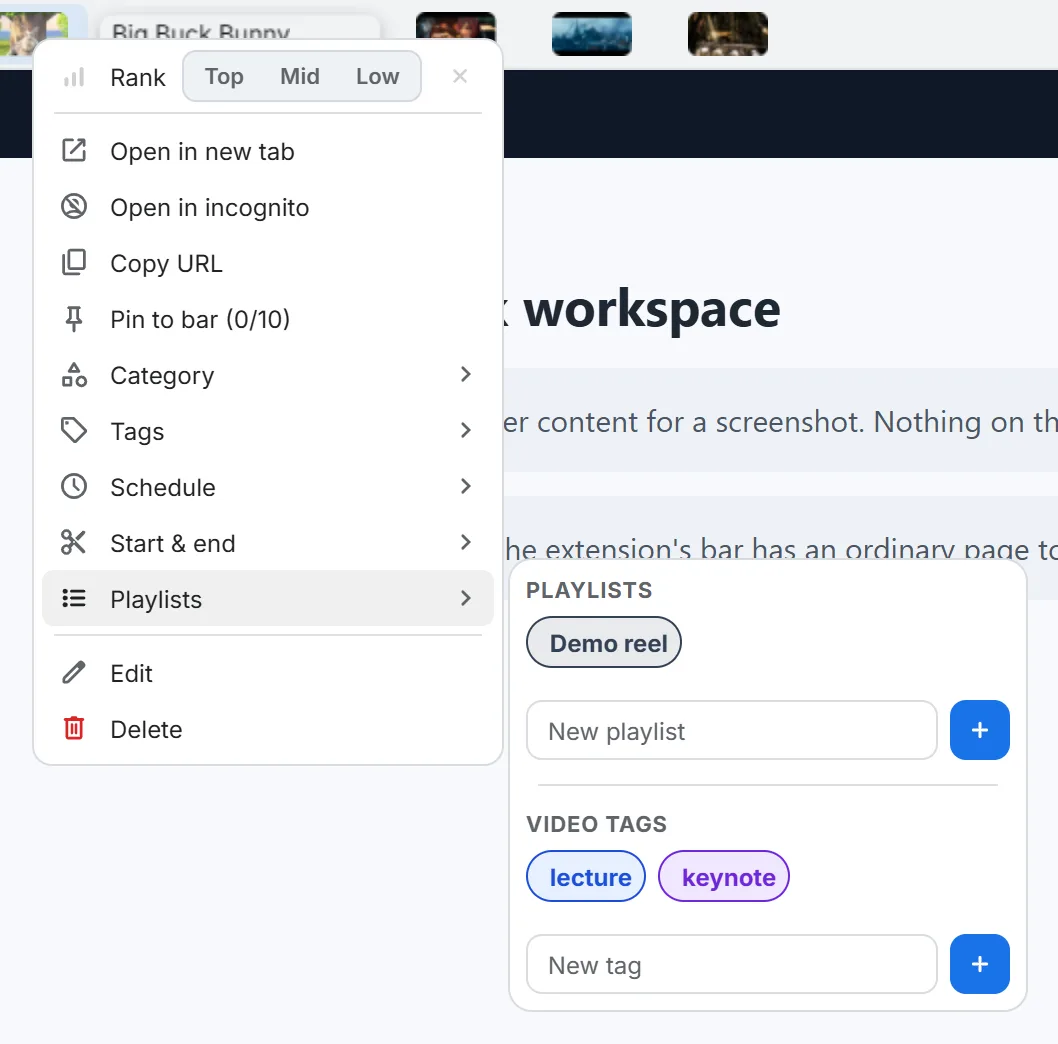Toggle the Demo reel playlist chip
1058x1044 pixels.
pyautogui.click(x=604, y=642)
